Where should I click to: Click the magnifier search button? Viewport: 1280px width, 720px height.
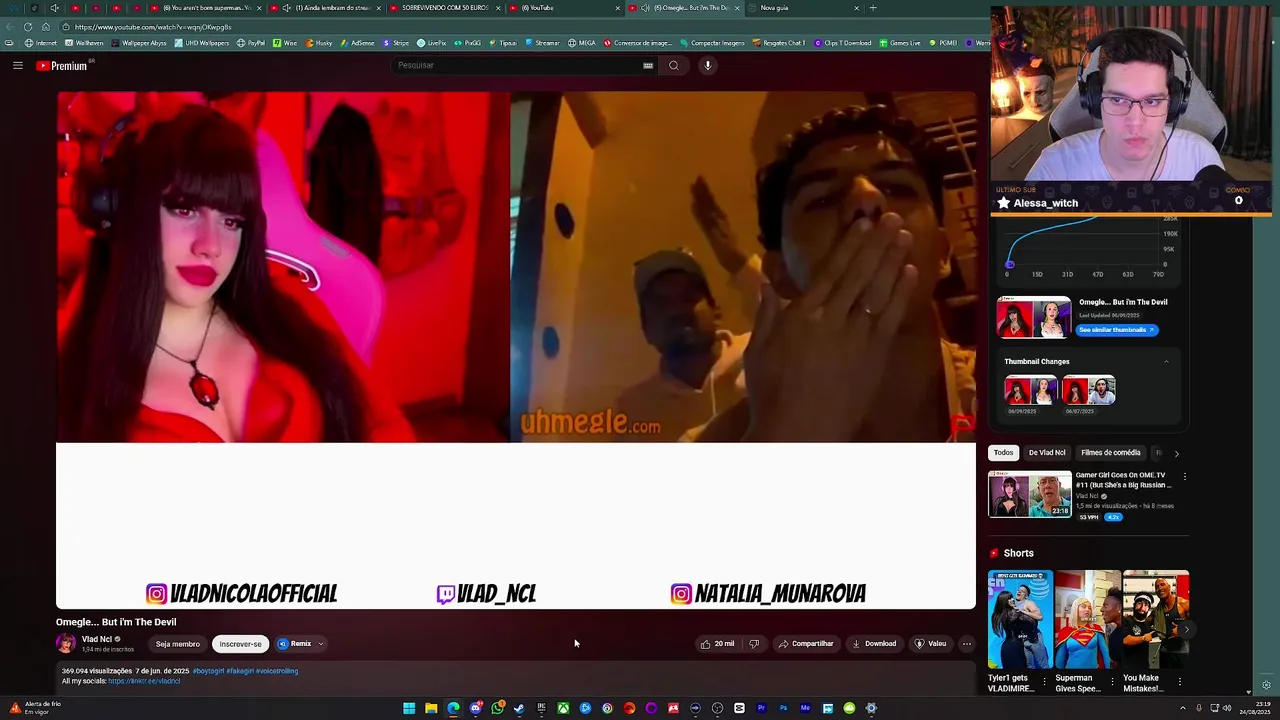(674, 65)
